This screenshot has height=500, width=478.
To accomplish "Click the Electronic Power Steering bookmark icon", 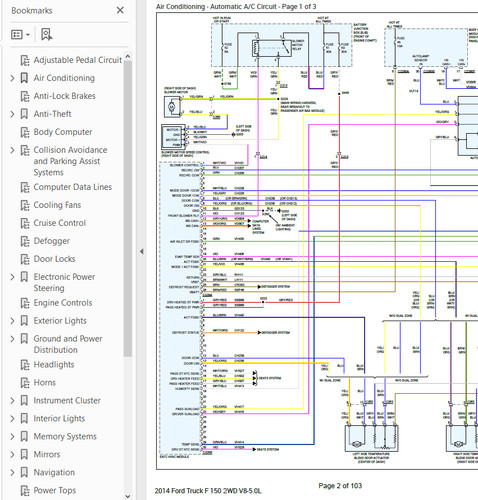I will (x=24, y=277).
